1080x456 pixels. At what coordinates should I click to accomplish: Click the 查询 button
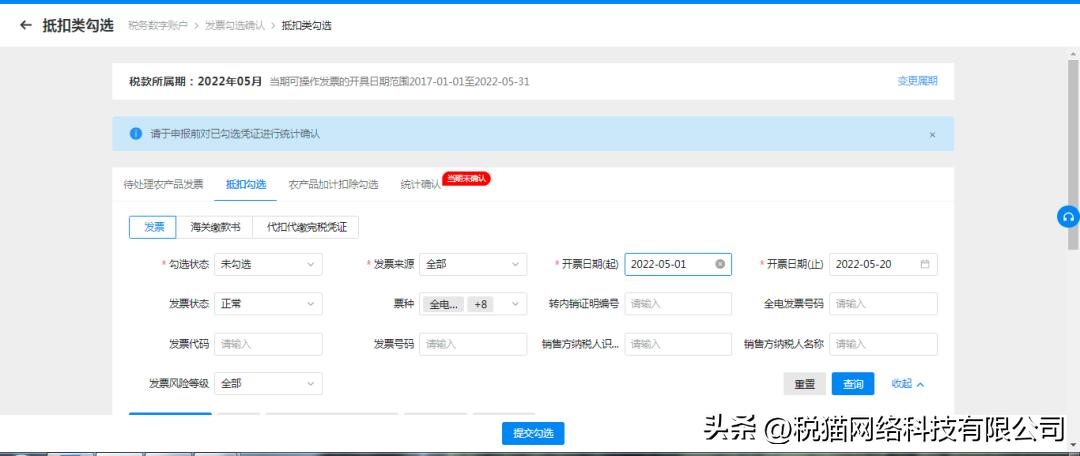coord(853,384)
